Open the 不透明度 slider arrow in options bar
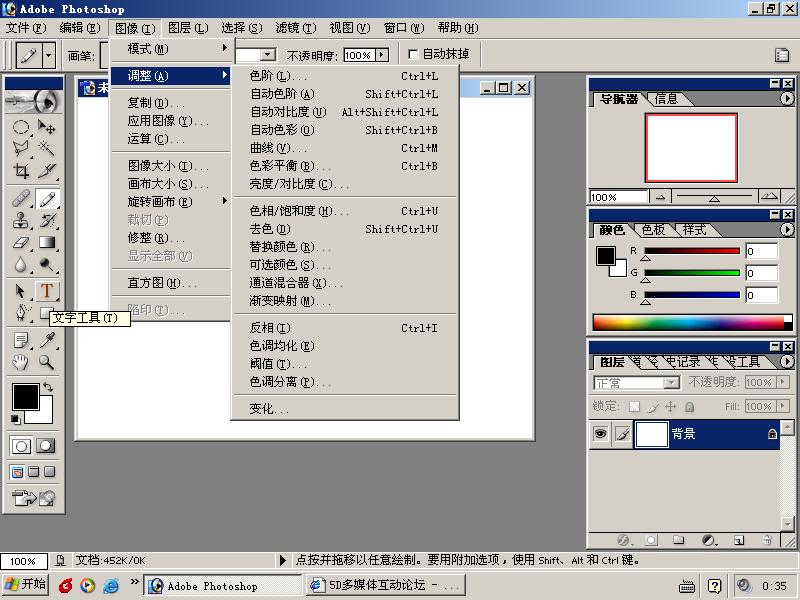800x600 pixels. tap(382, 55)
